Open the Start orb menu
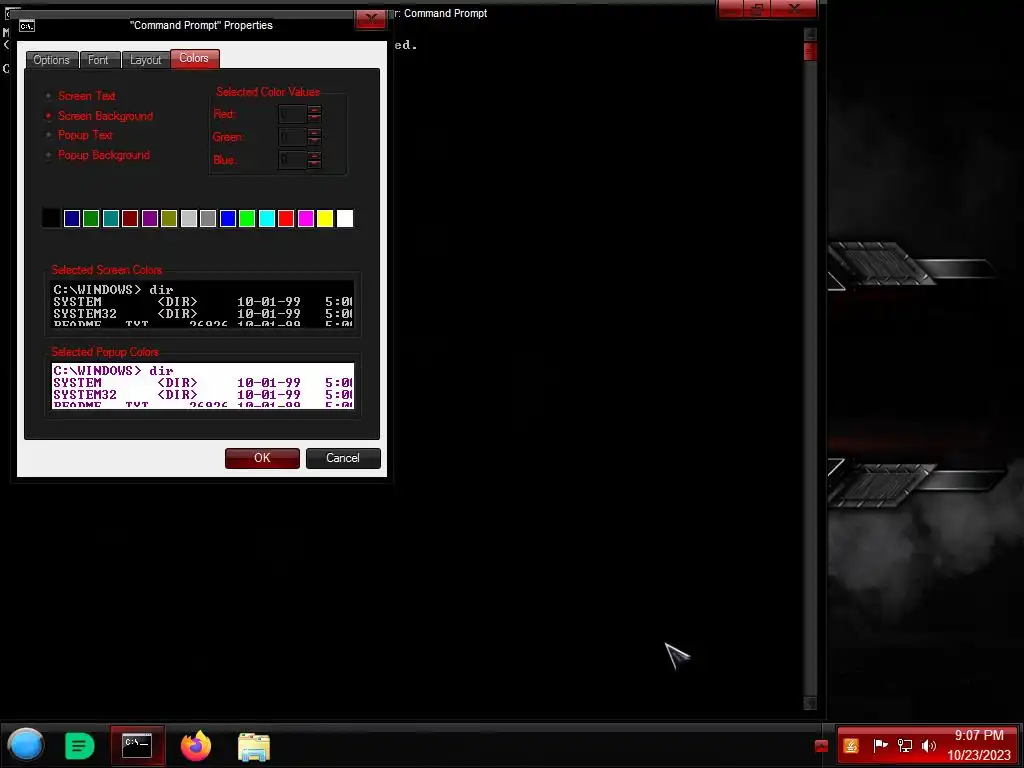Screen dimensions: 1024x768 point(25,745)
